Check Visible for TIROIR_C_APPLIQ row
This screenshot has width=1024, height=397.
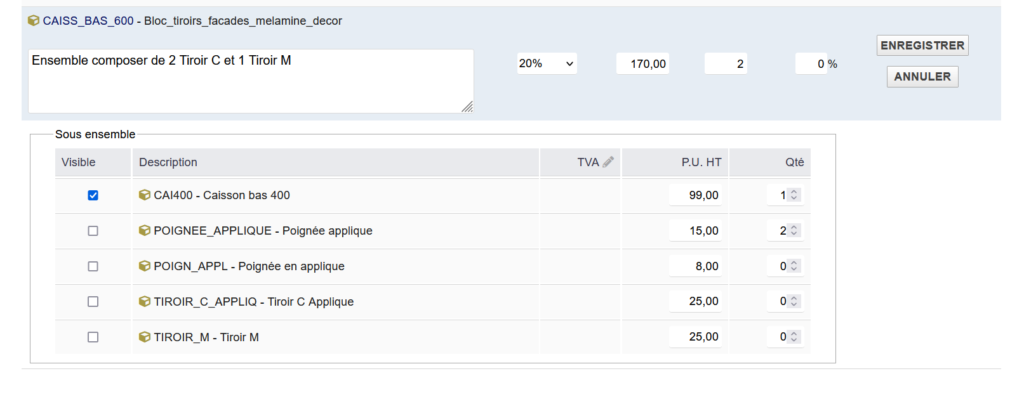pyautogui.click(x=93, y=302)
